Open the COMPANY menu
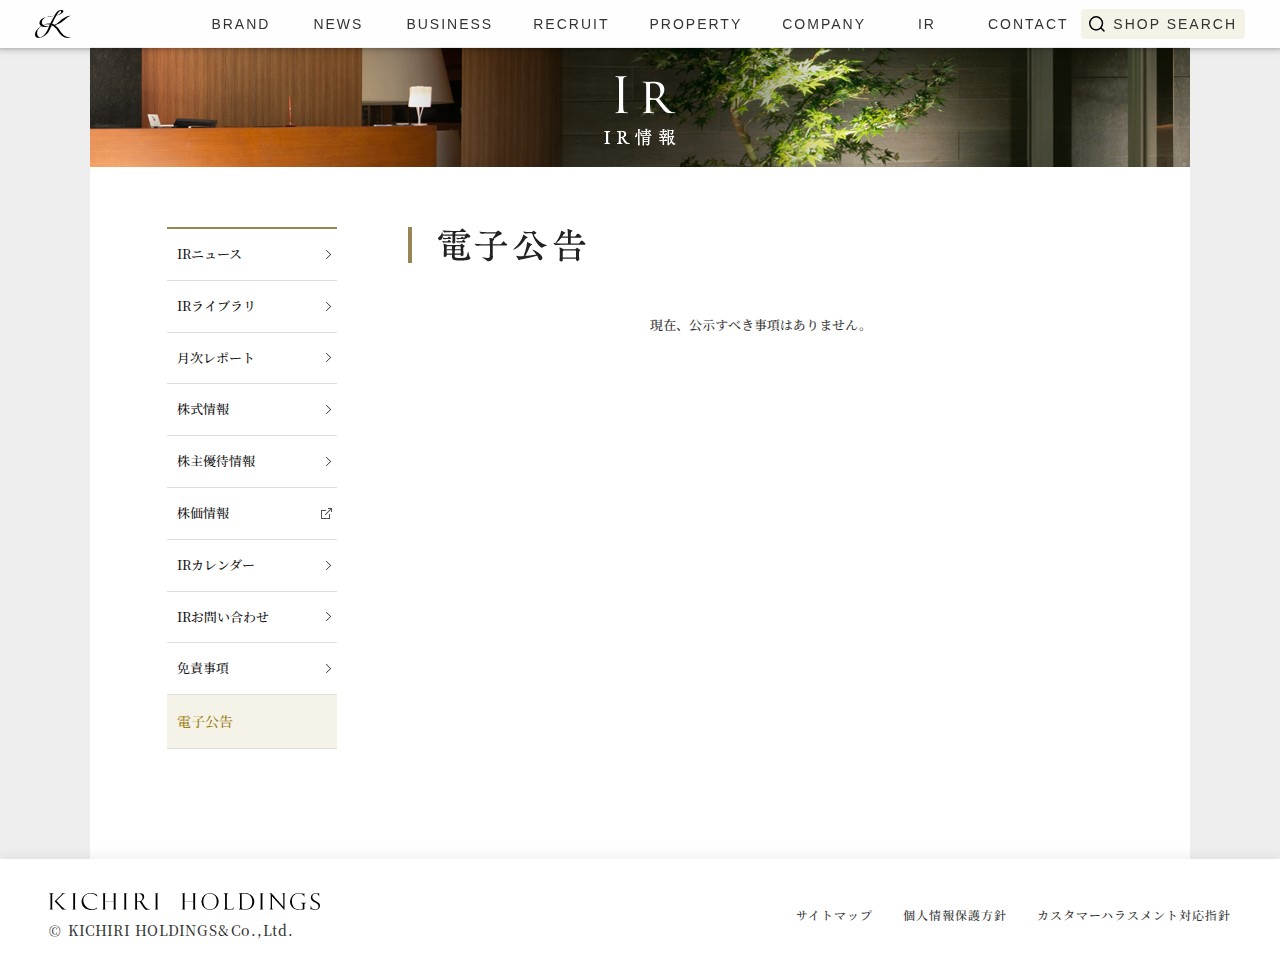The width and height of the screenshot is (1280, 971). coord(823,24)
